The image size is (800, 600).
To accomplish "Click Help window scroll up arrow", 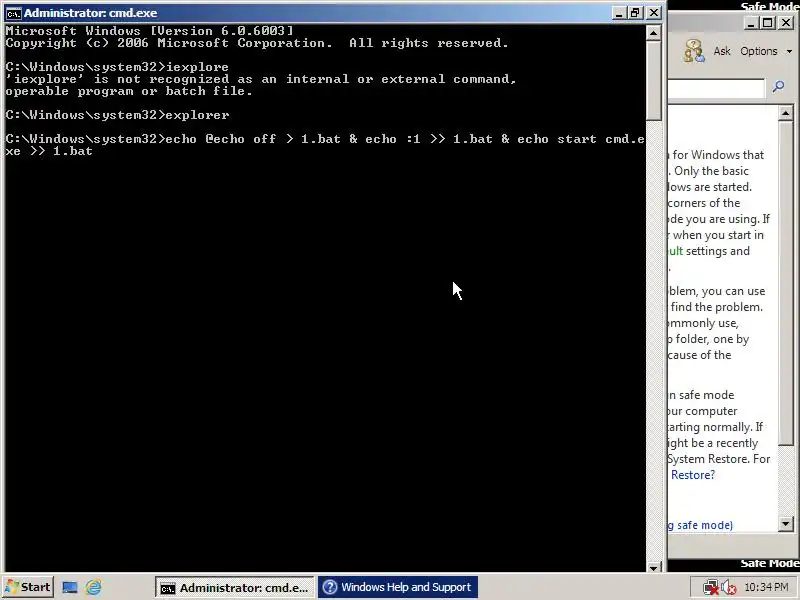I will tap(786, 113).
